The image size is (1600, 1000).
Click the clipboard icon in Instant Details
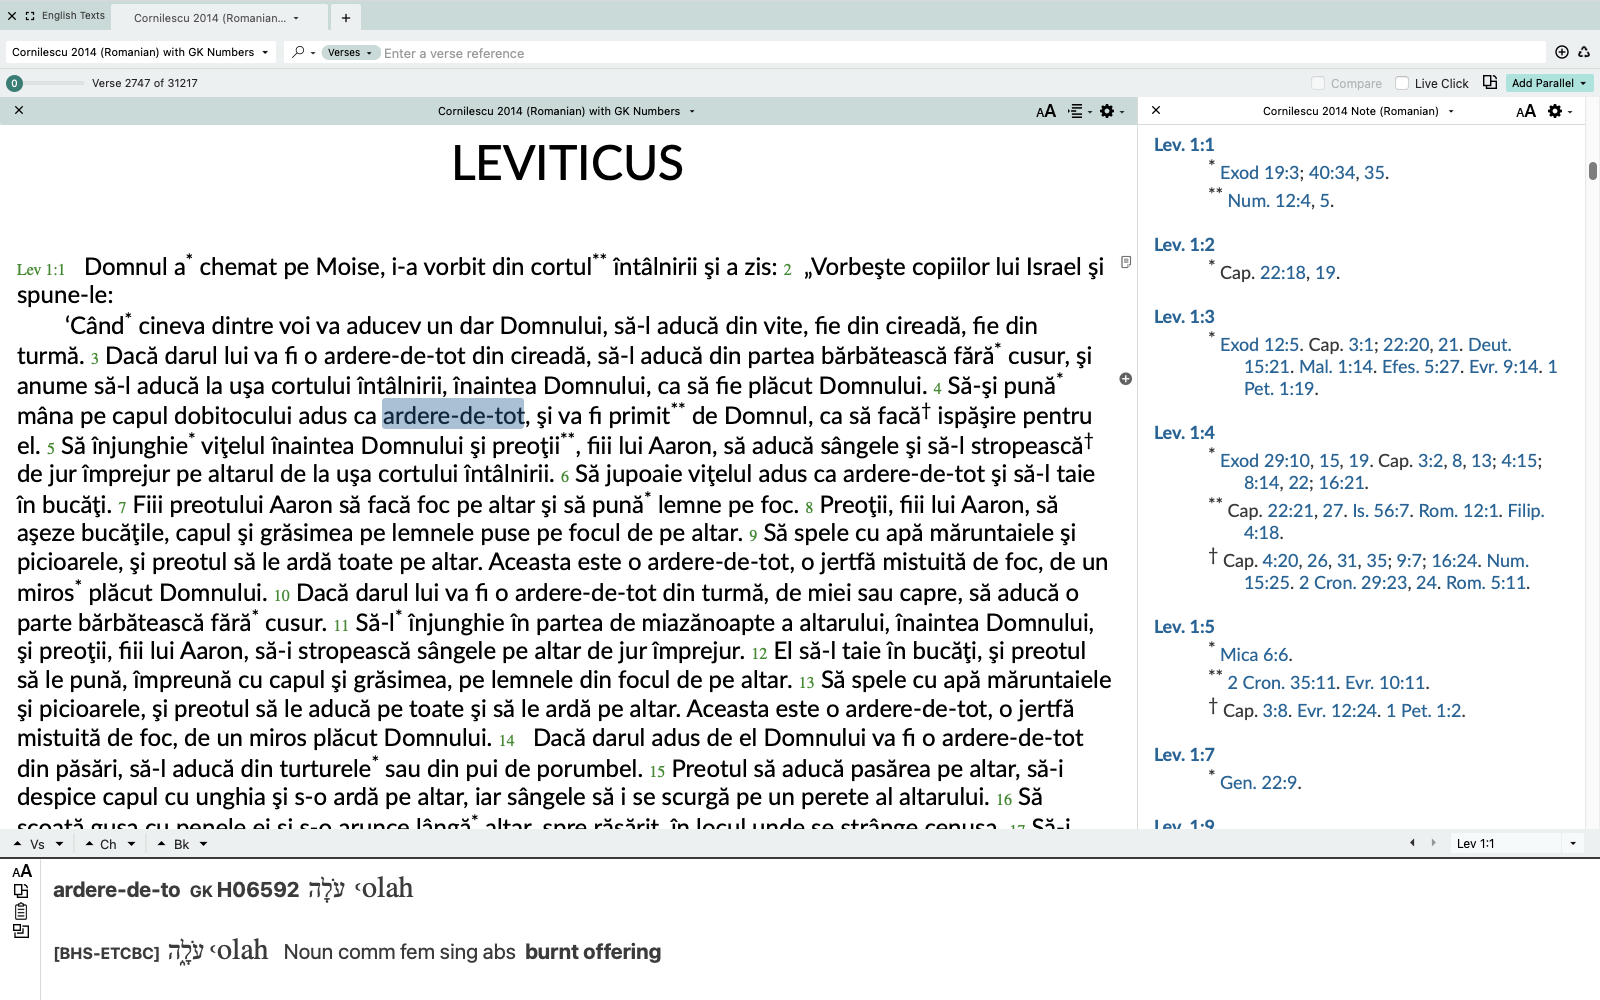point(21,911)
